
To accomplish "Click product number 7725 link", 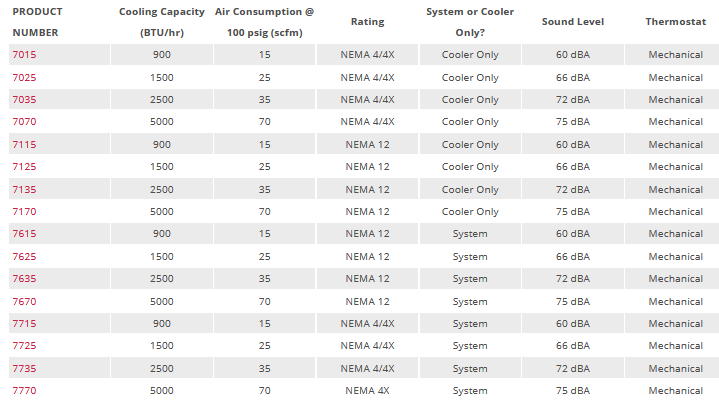I will tap(24, 345).
